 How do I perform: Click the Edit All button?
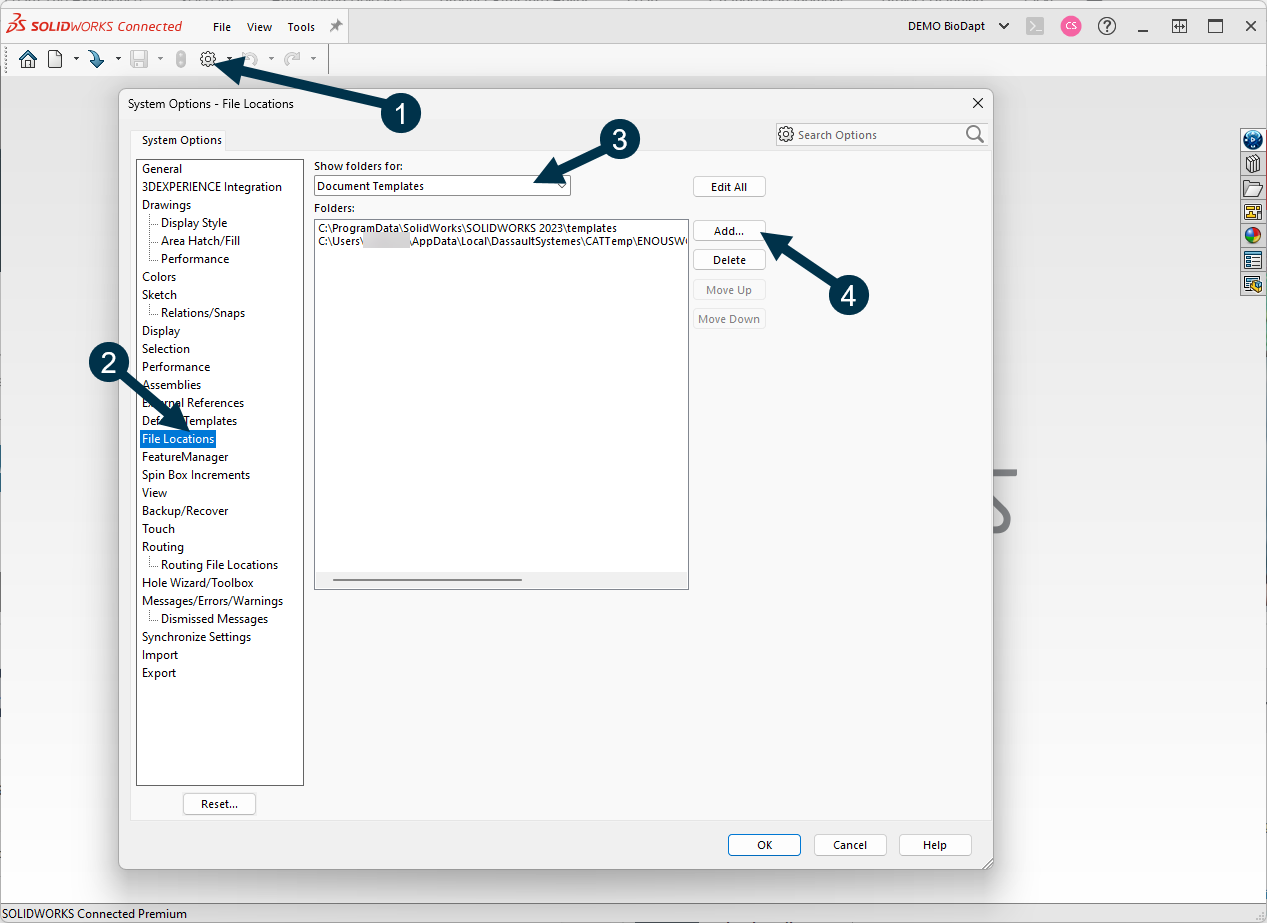click(729, 187)
